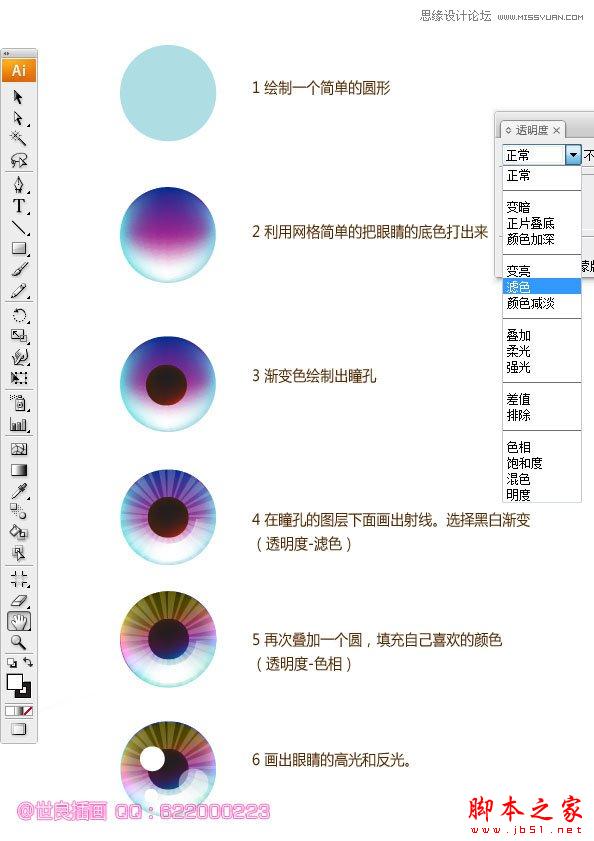Select the Symbol Sprayer tool
Viewport: 594px width, 841px height.
click(19, 402)
